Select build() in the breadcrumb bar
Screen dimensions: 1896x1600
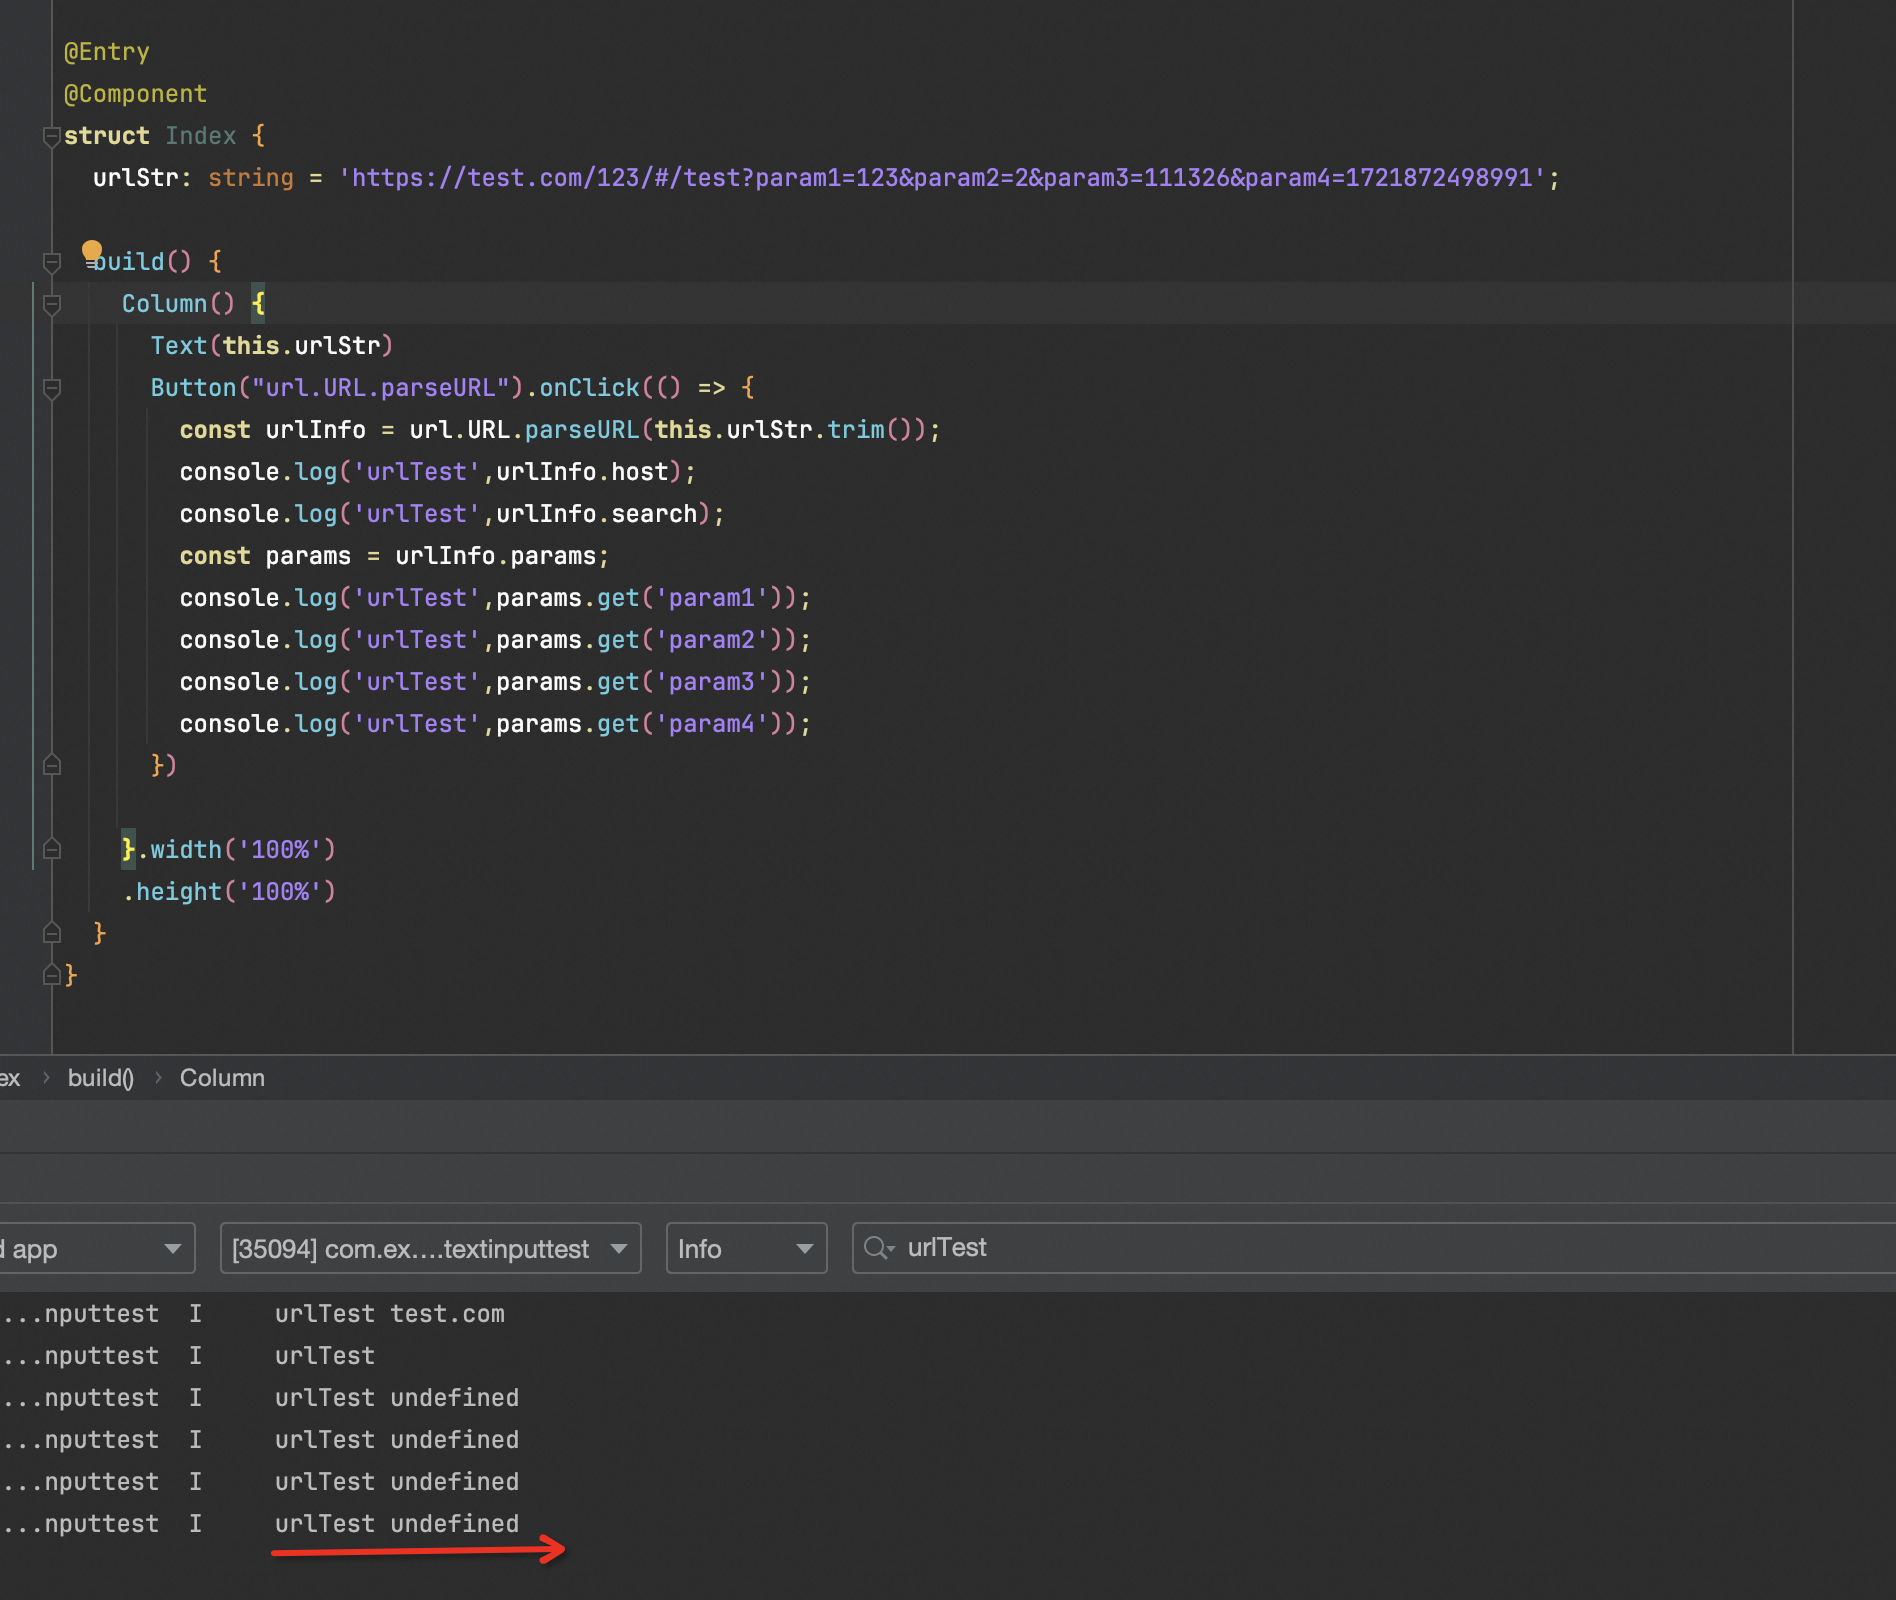tap(101, 1078)
